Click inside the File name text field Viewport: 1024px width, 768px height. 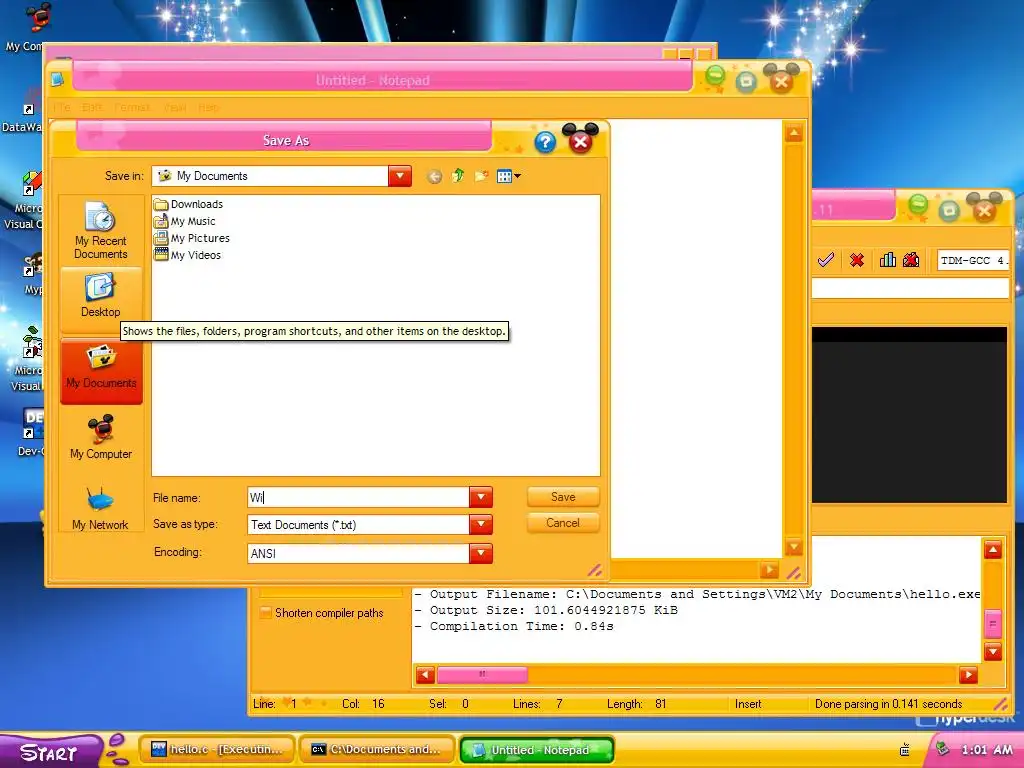point(359,497)
